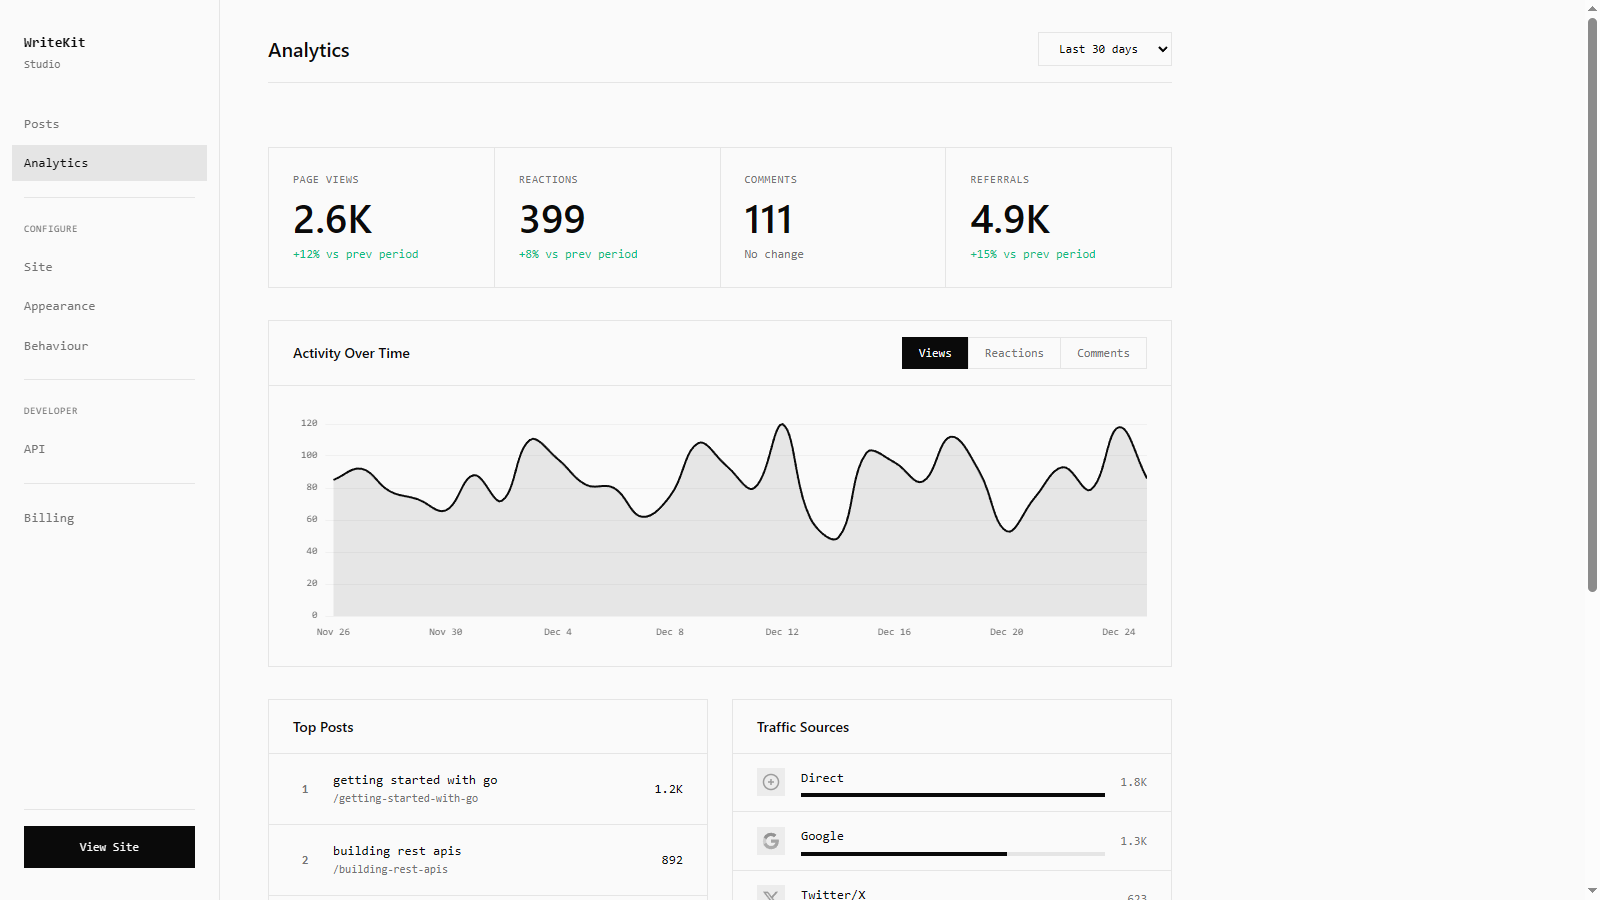Click the Twitter/X source icon
Image resolution: width=1600 pixels, height=900 pixels.
click(770, 893)
